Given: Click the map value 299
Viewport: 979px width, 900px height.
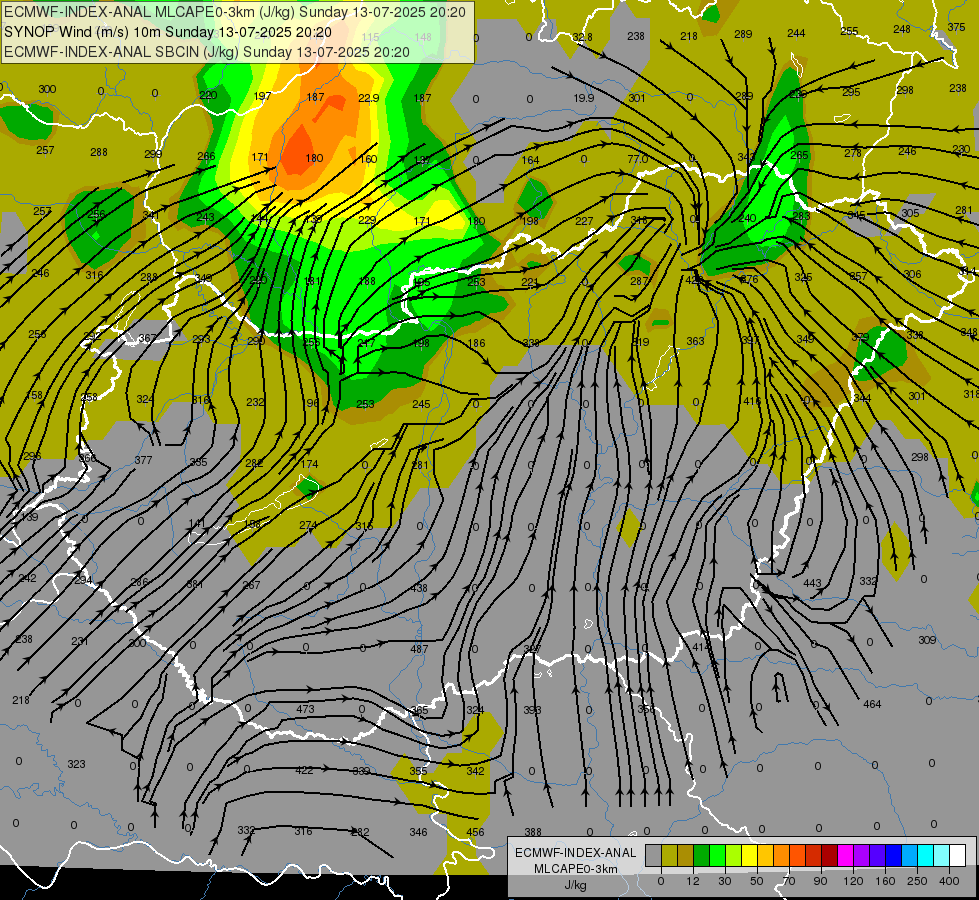Looking at the screenshot, I should tap(153, 154).
